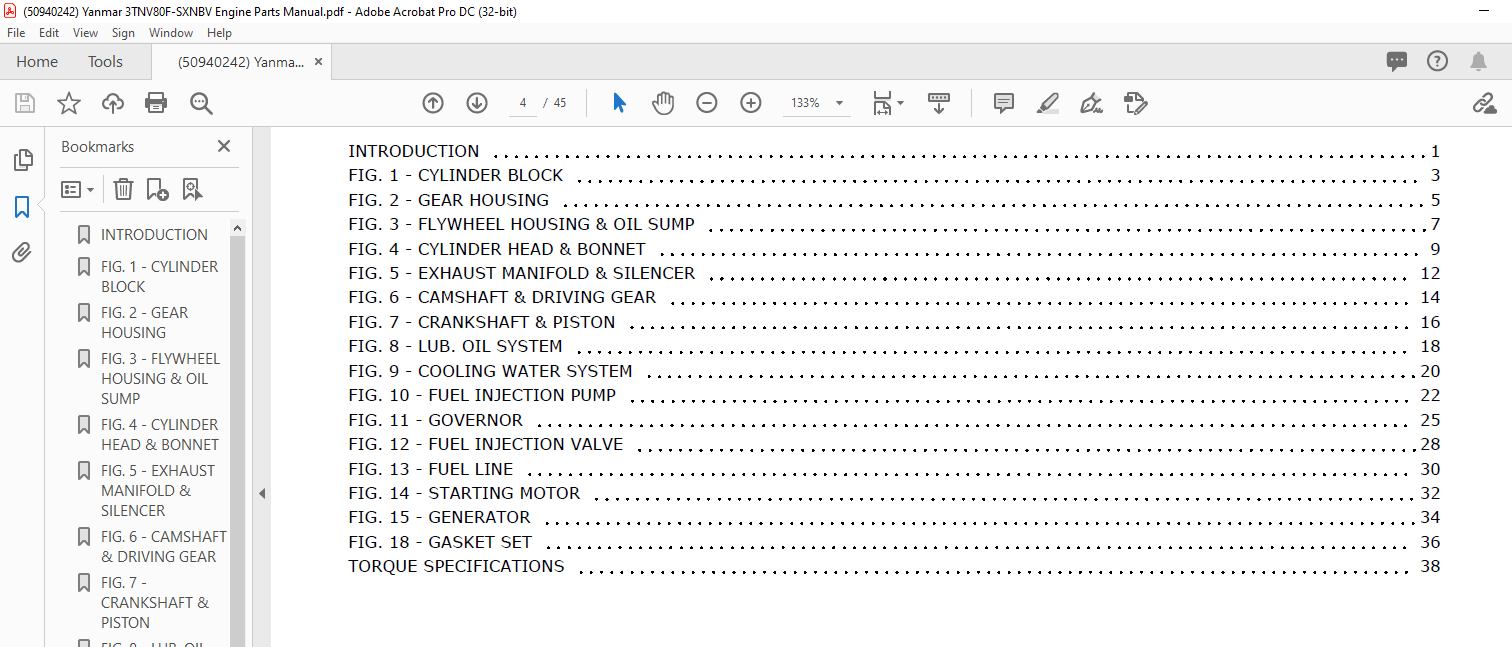This screenshot has width=1512, height=647.
Task: Click TORQUE SPECIFICATIONS contents line
Action: click(x=894, y=566)
